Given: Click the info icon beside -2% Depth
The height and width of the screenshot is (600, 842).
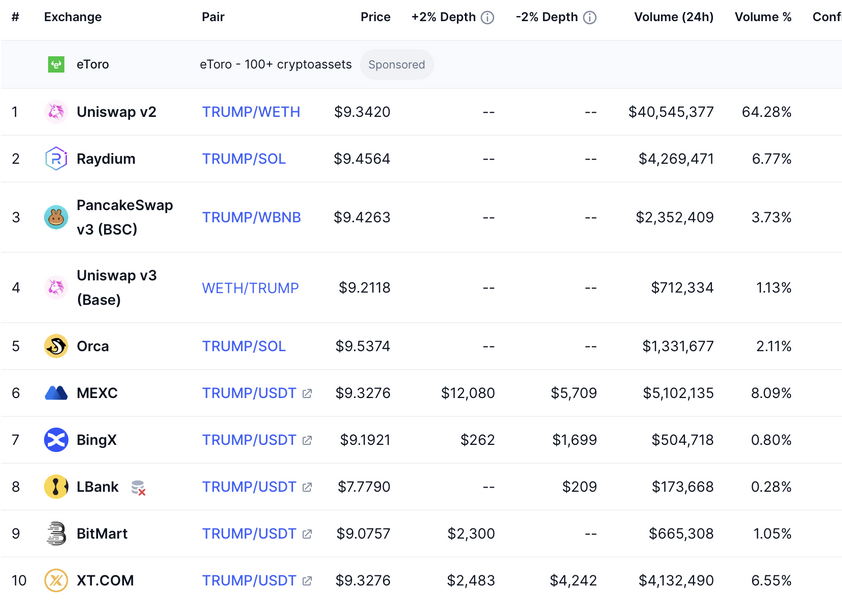Looking at the screenshot, I should point(590,18).
